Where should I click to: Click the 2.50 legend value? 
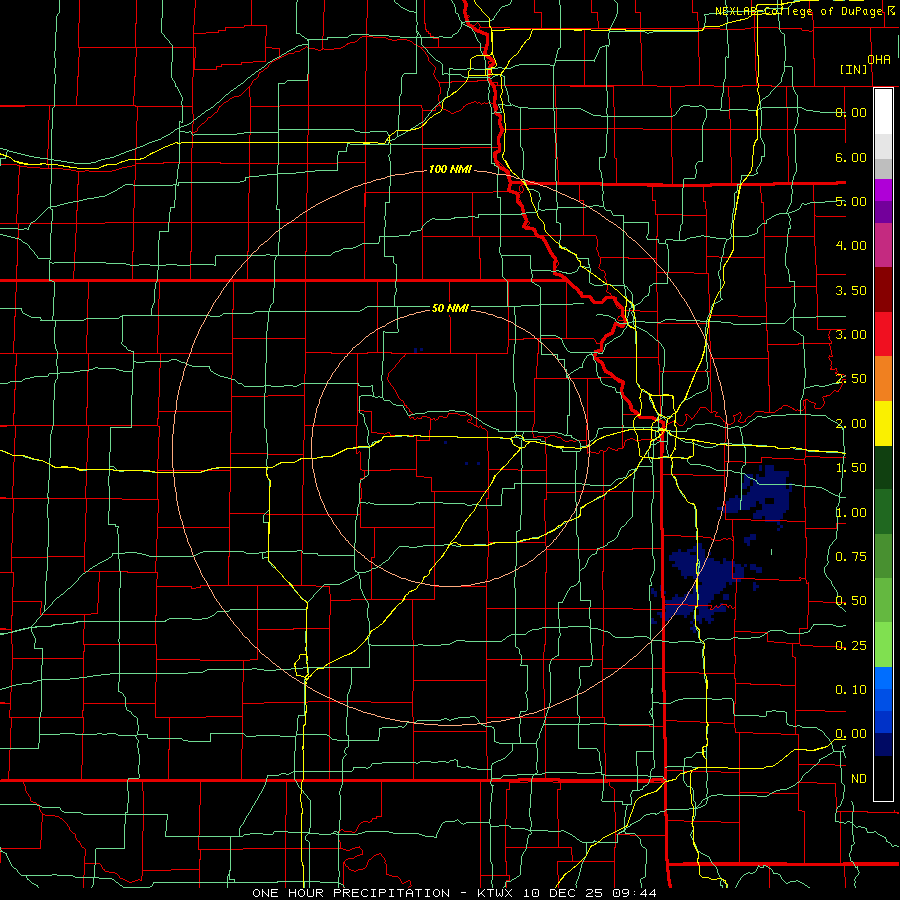click(x=851, y=379)
